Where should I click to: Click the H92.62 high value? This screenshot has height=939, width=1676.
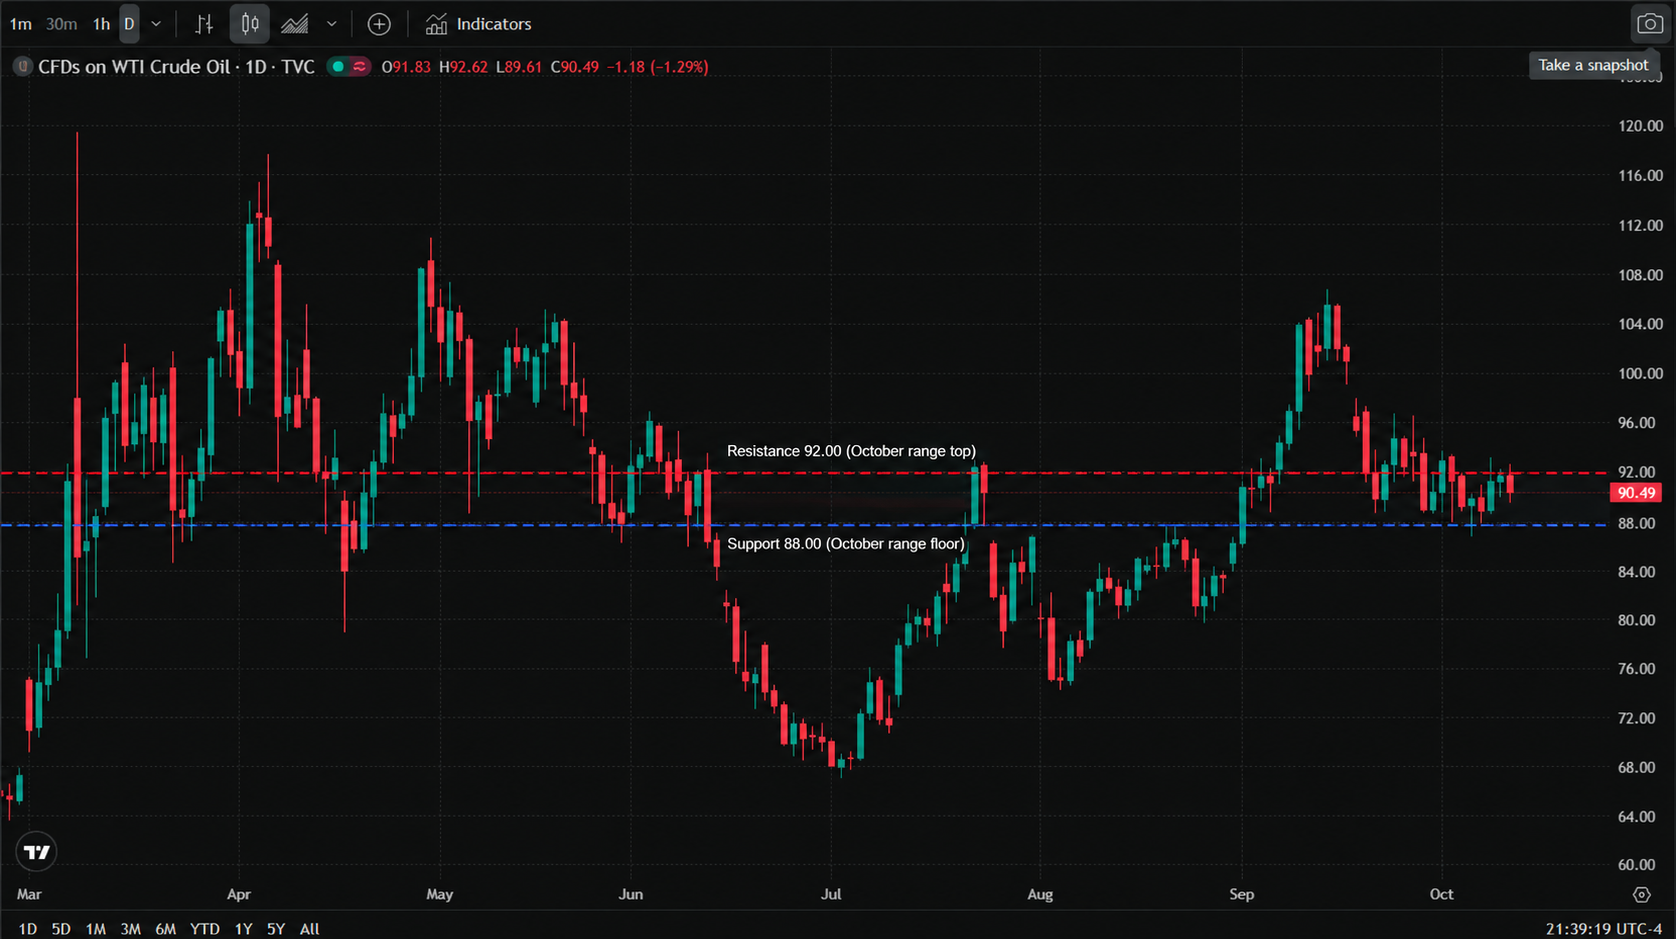(464, 67)
